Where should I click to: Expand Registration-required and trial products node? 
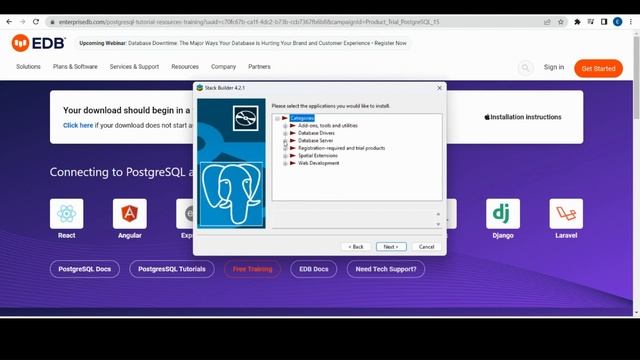point(285,148)
